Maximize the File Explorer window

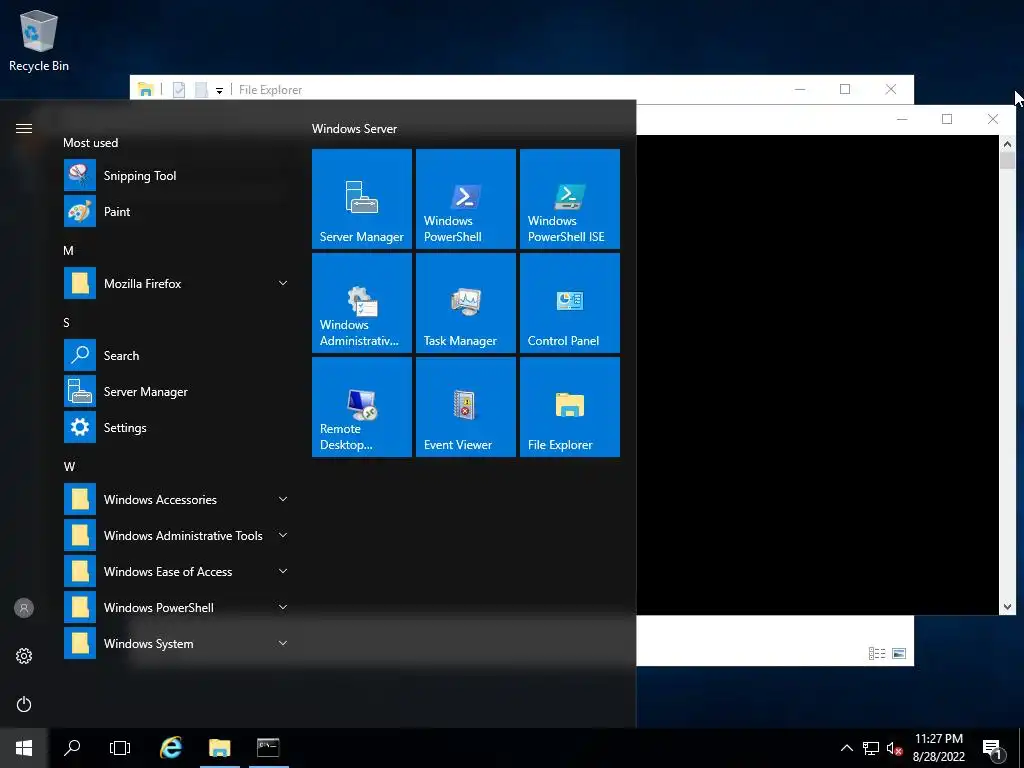point(845,89)
